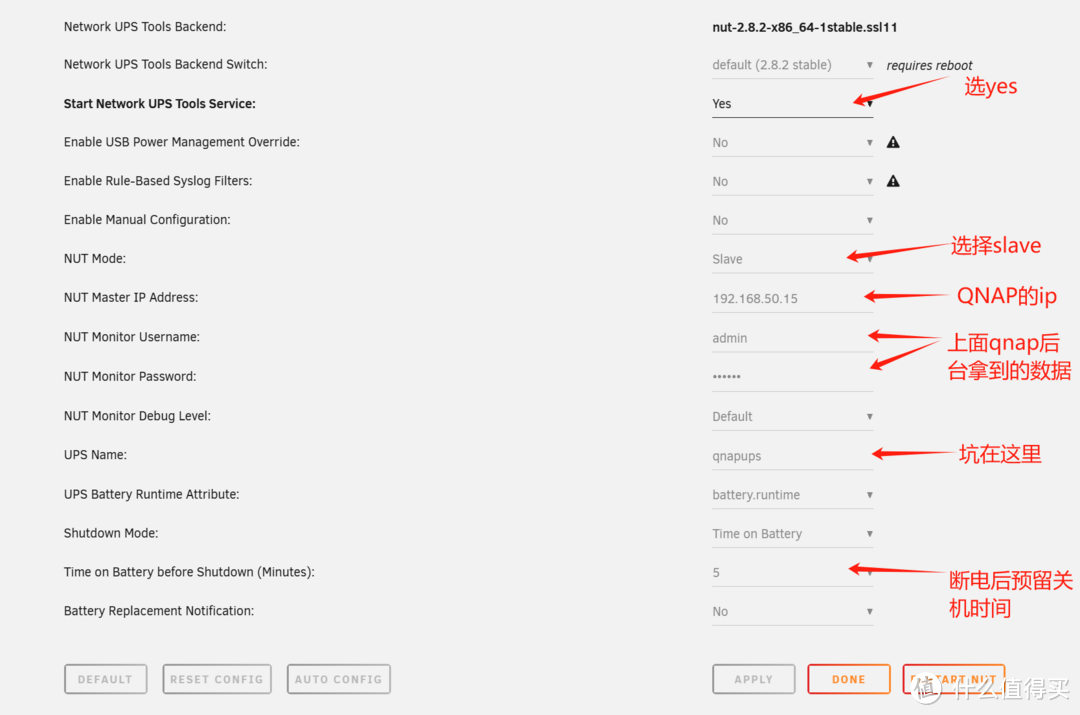Open the NUT Monitor Debug Level dropdown
The height and width of the screenshot is (715, 1080).
click(791, 416)
